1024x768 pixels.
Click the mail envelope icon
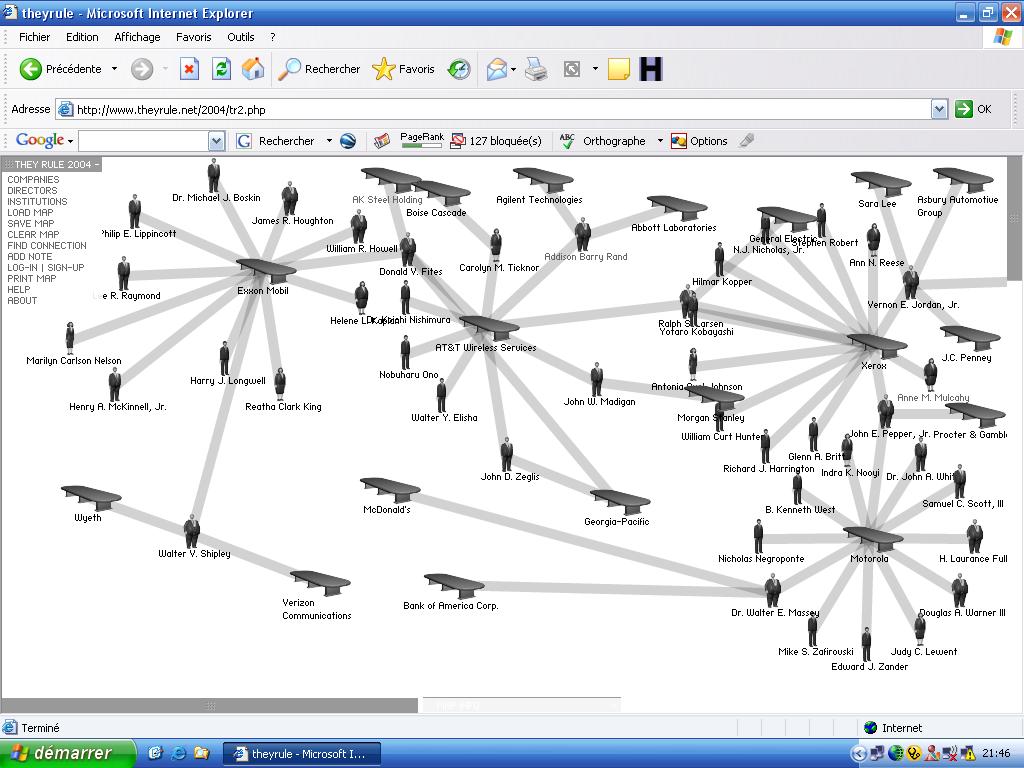point(496,69)
